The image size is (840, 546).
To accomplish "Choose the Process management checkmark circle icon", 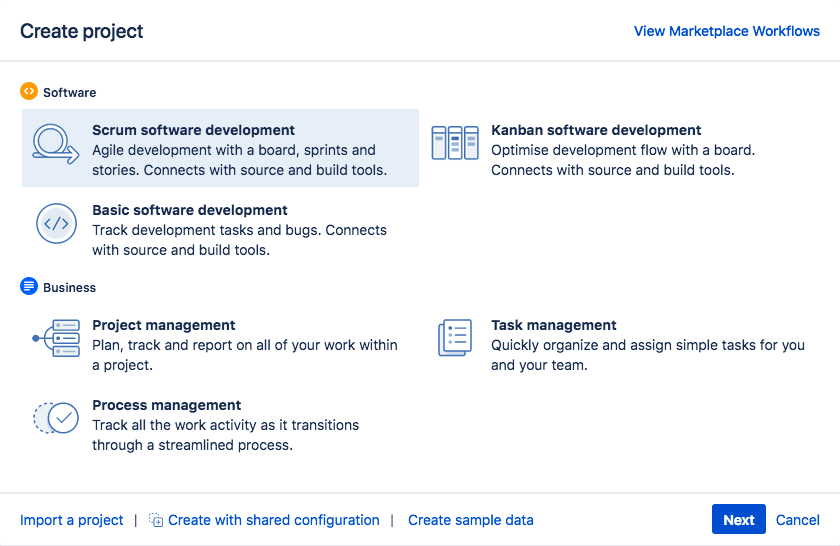I will pos(56,418).
